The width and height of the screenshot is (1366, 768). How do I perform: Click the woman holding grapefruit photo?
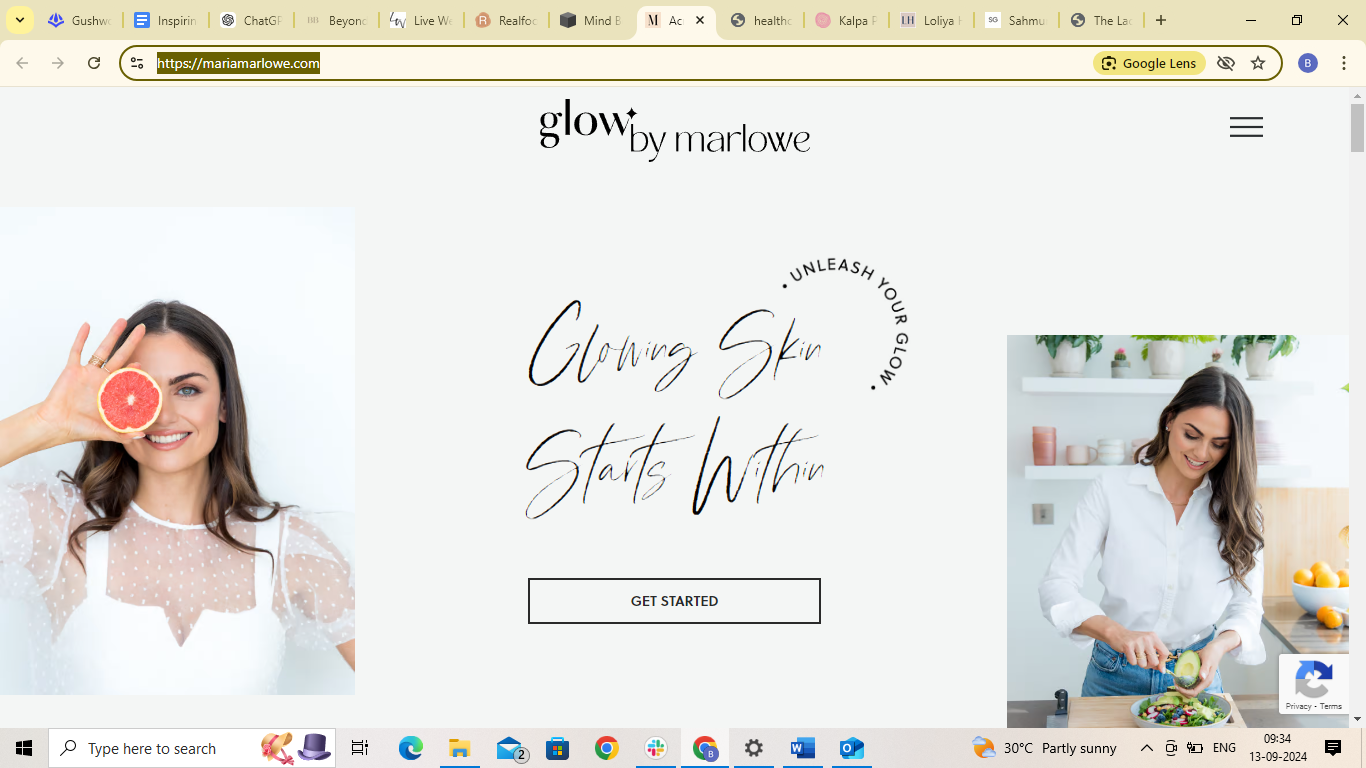[177, 451]
